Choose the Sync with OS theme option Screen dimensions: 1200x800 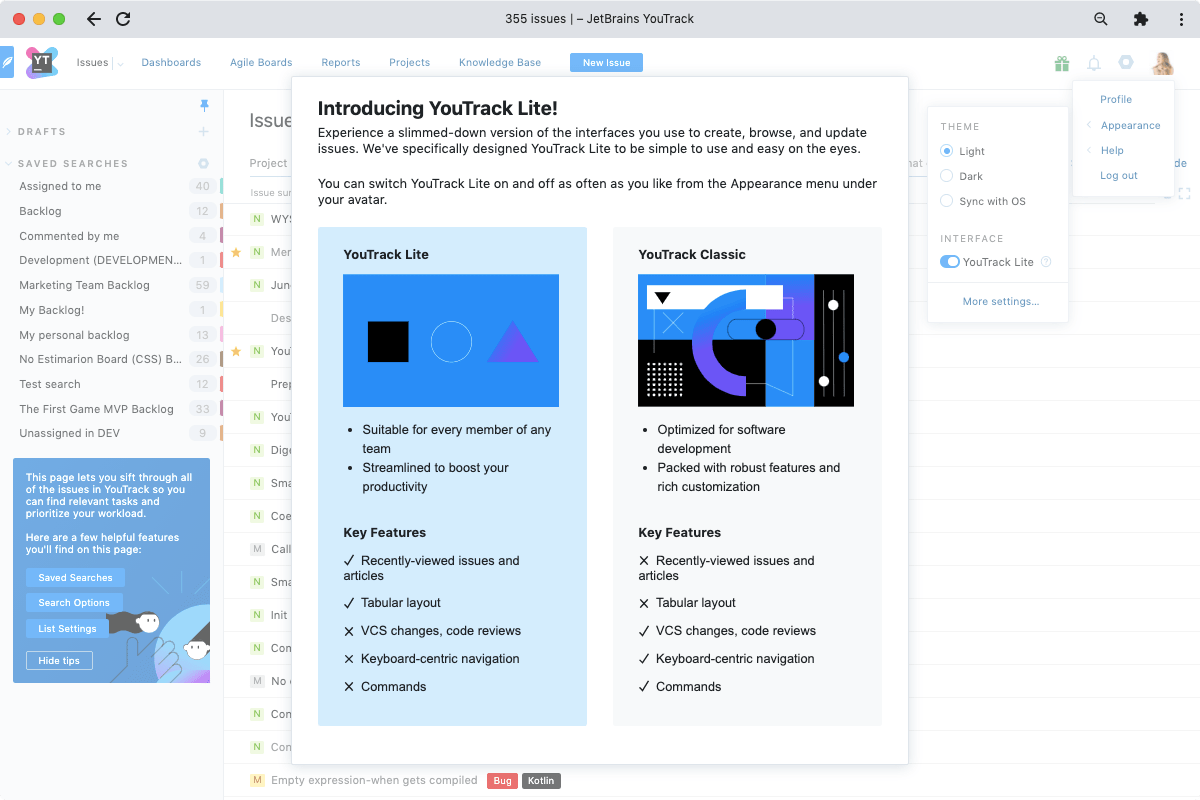pos(947,201)
